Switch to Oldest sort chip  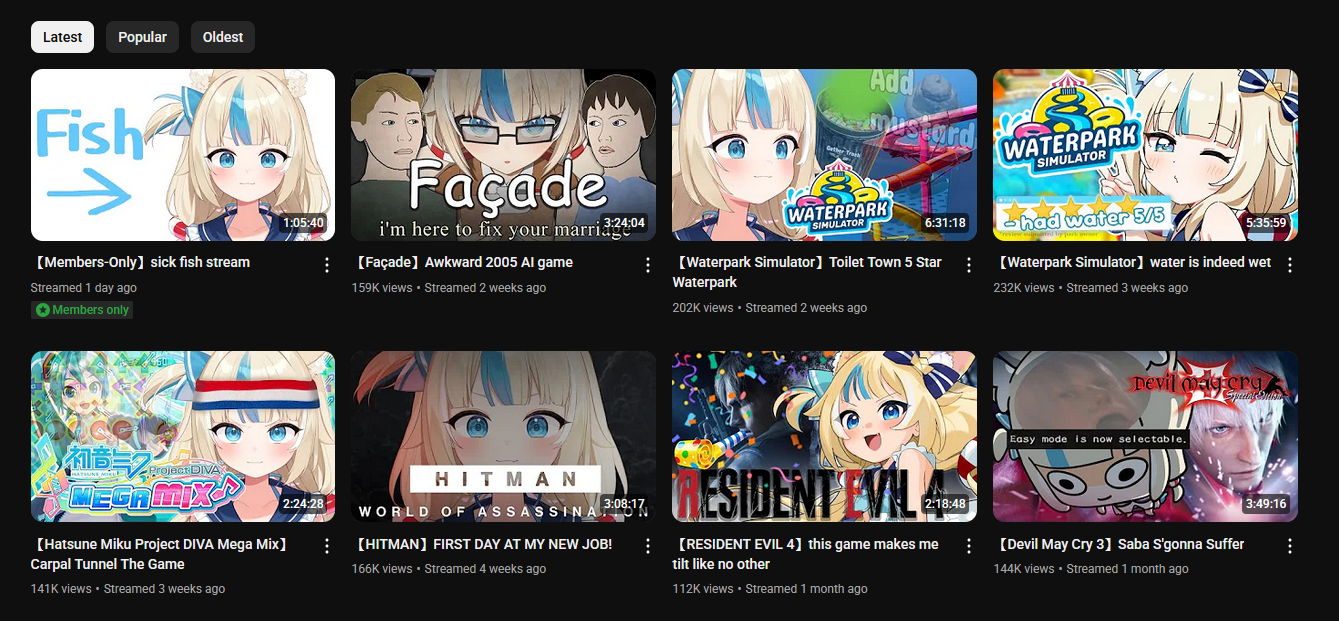pos(223,37)
